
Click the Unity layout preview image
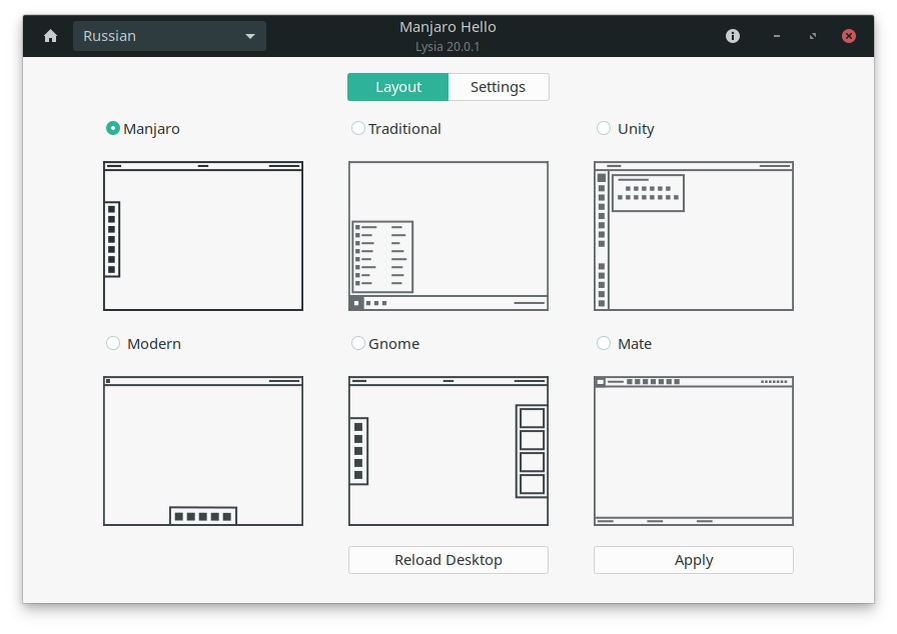tap(694, 236)
